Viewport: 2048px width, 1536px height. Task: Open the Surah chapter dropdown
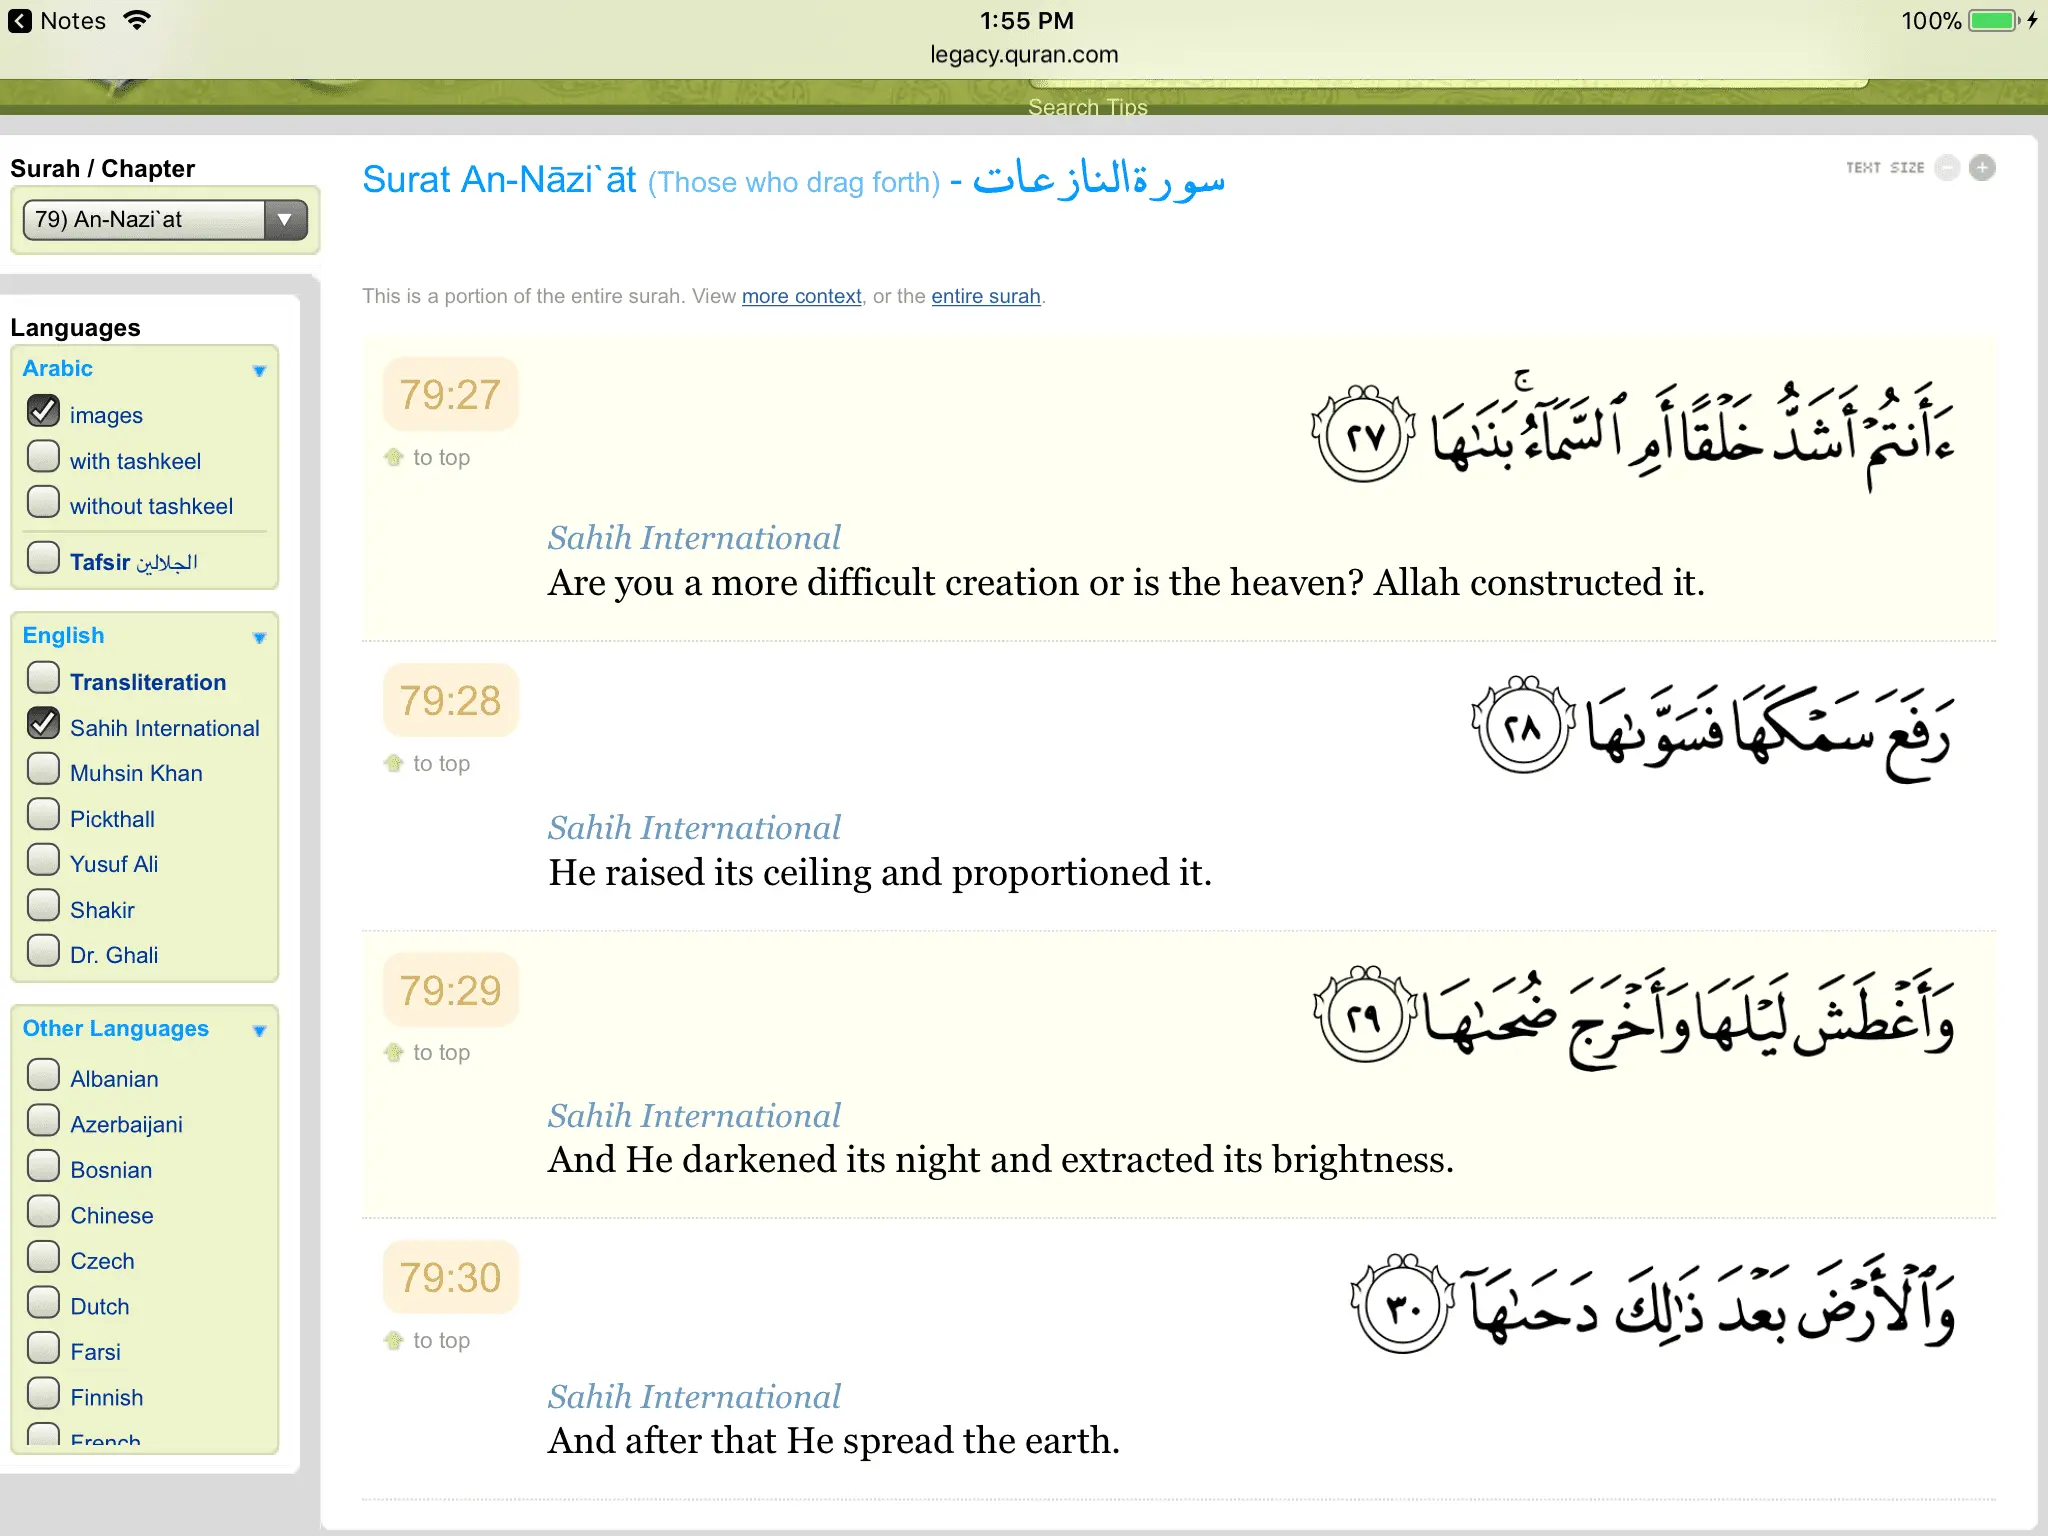point(165,220)
